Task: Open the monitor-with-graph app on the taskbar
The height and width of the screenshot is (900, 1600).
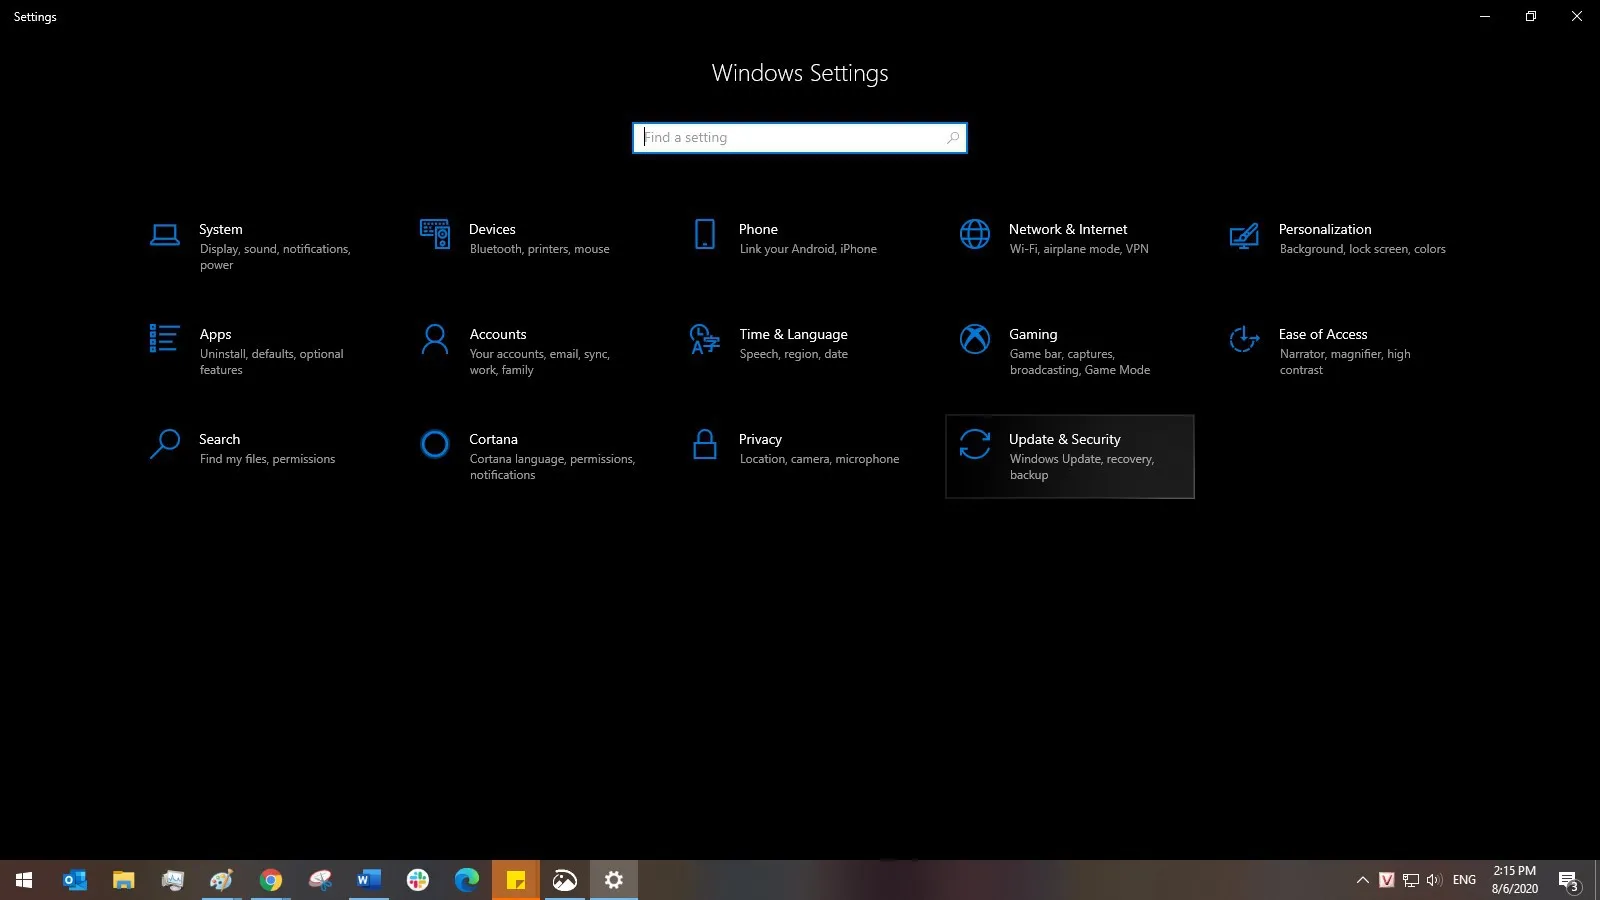Action: [172, 880]
